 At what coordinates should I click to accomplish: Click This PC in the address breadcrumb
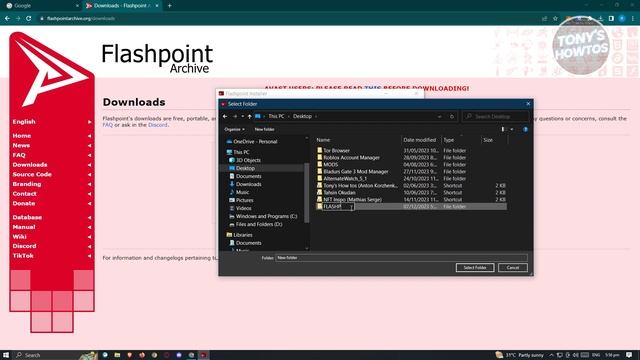[x=276, y=116]
